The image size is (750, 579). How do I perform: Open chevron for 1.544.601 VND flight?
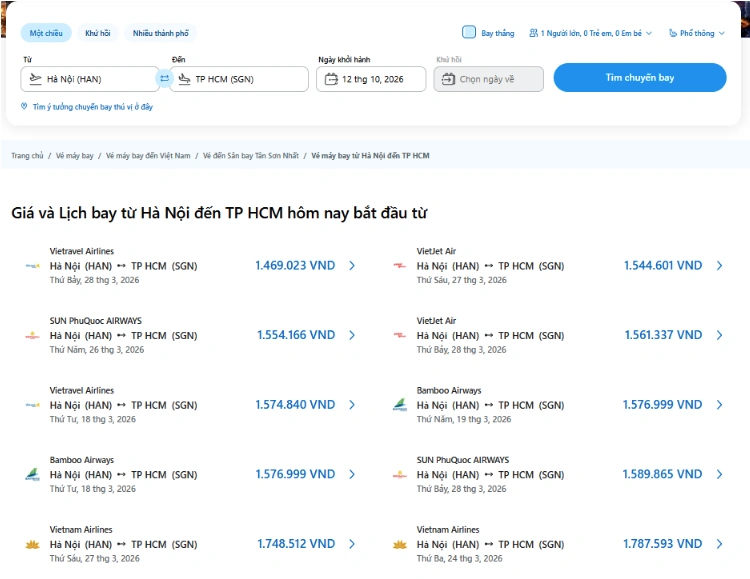coord(719,266)
